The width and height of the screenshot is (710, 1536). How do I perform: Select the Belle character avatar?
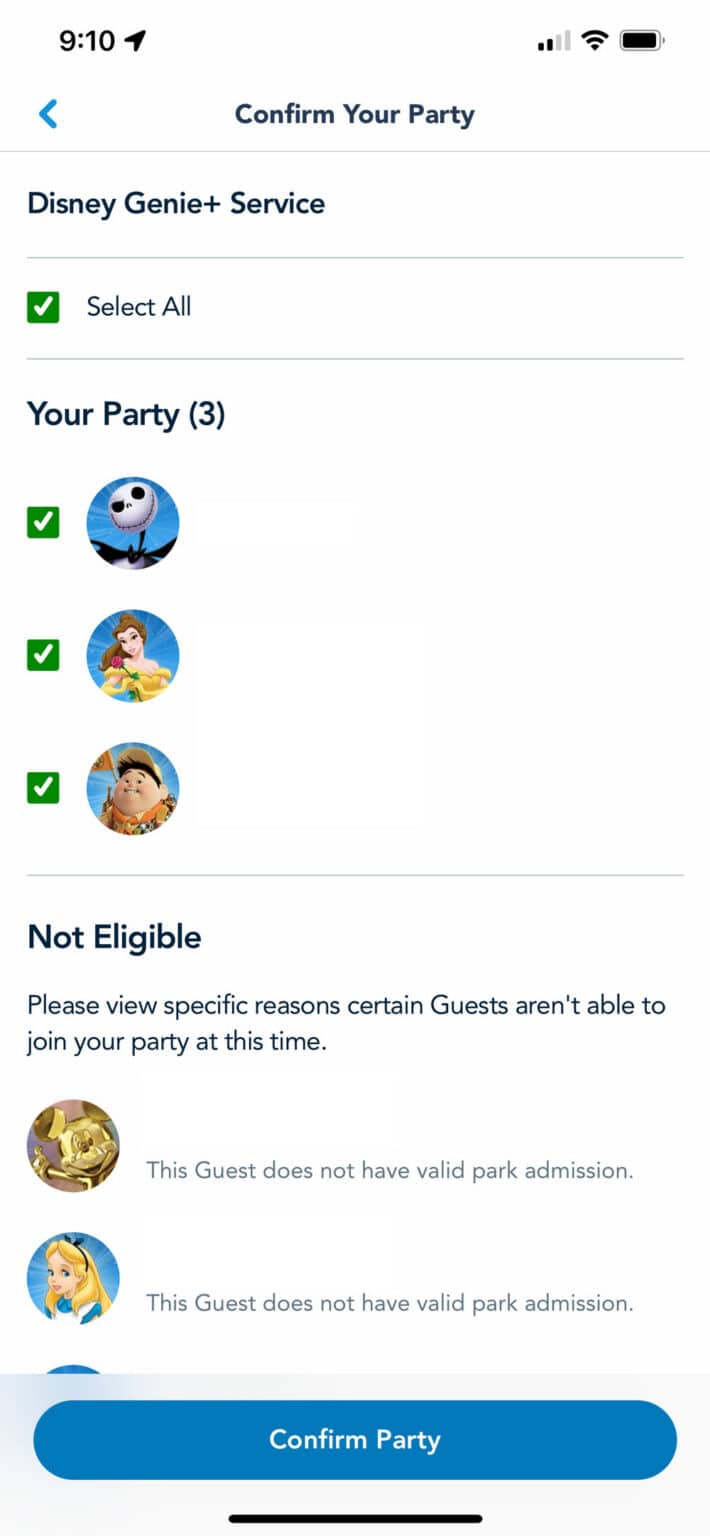[133, 655]
